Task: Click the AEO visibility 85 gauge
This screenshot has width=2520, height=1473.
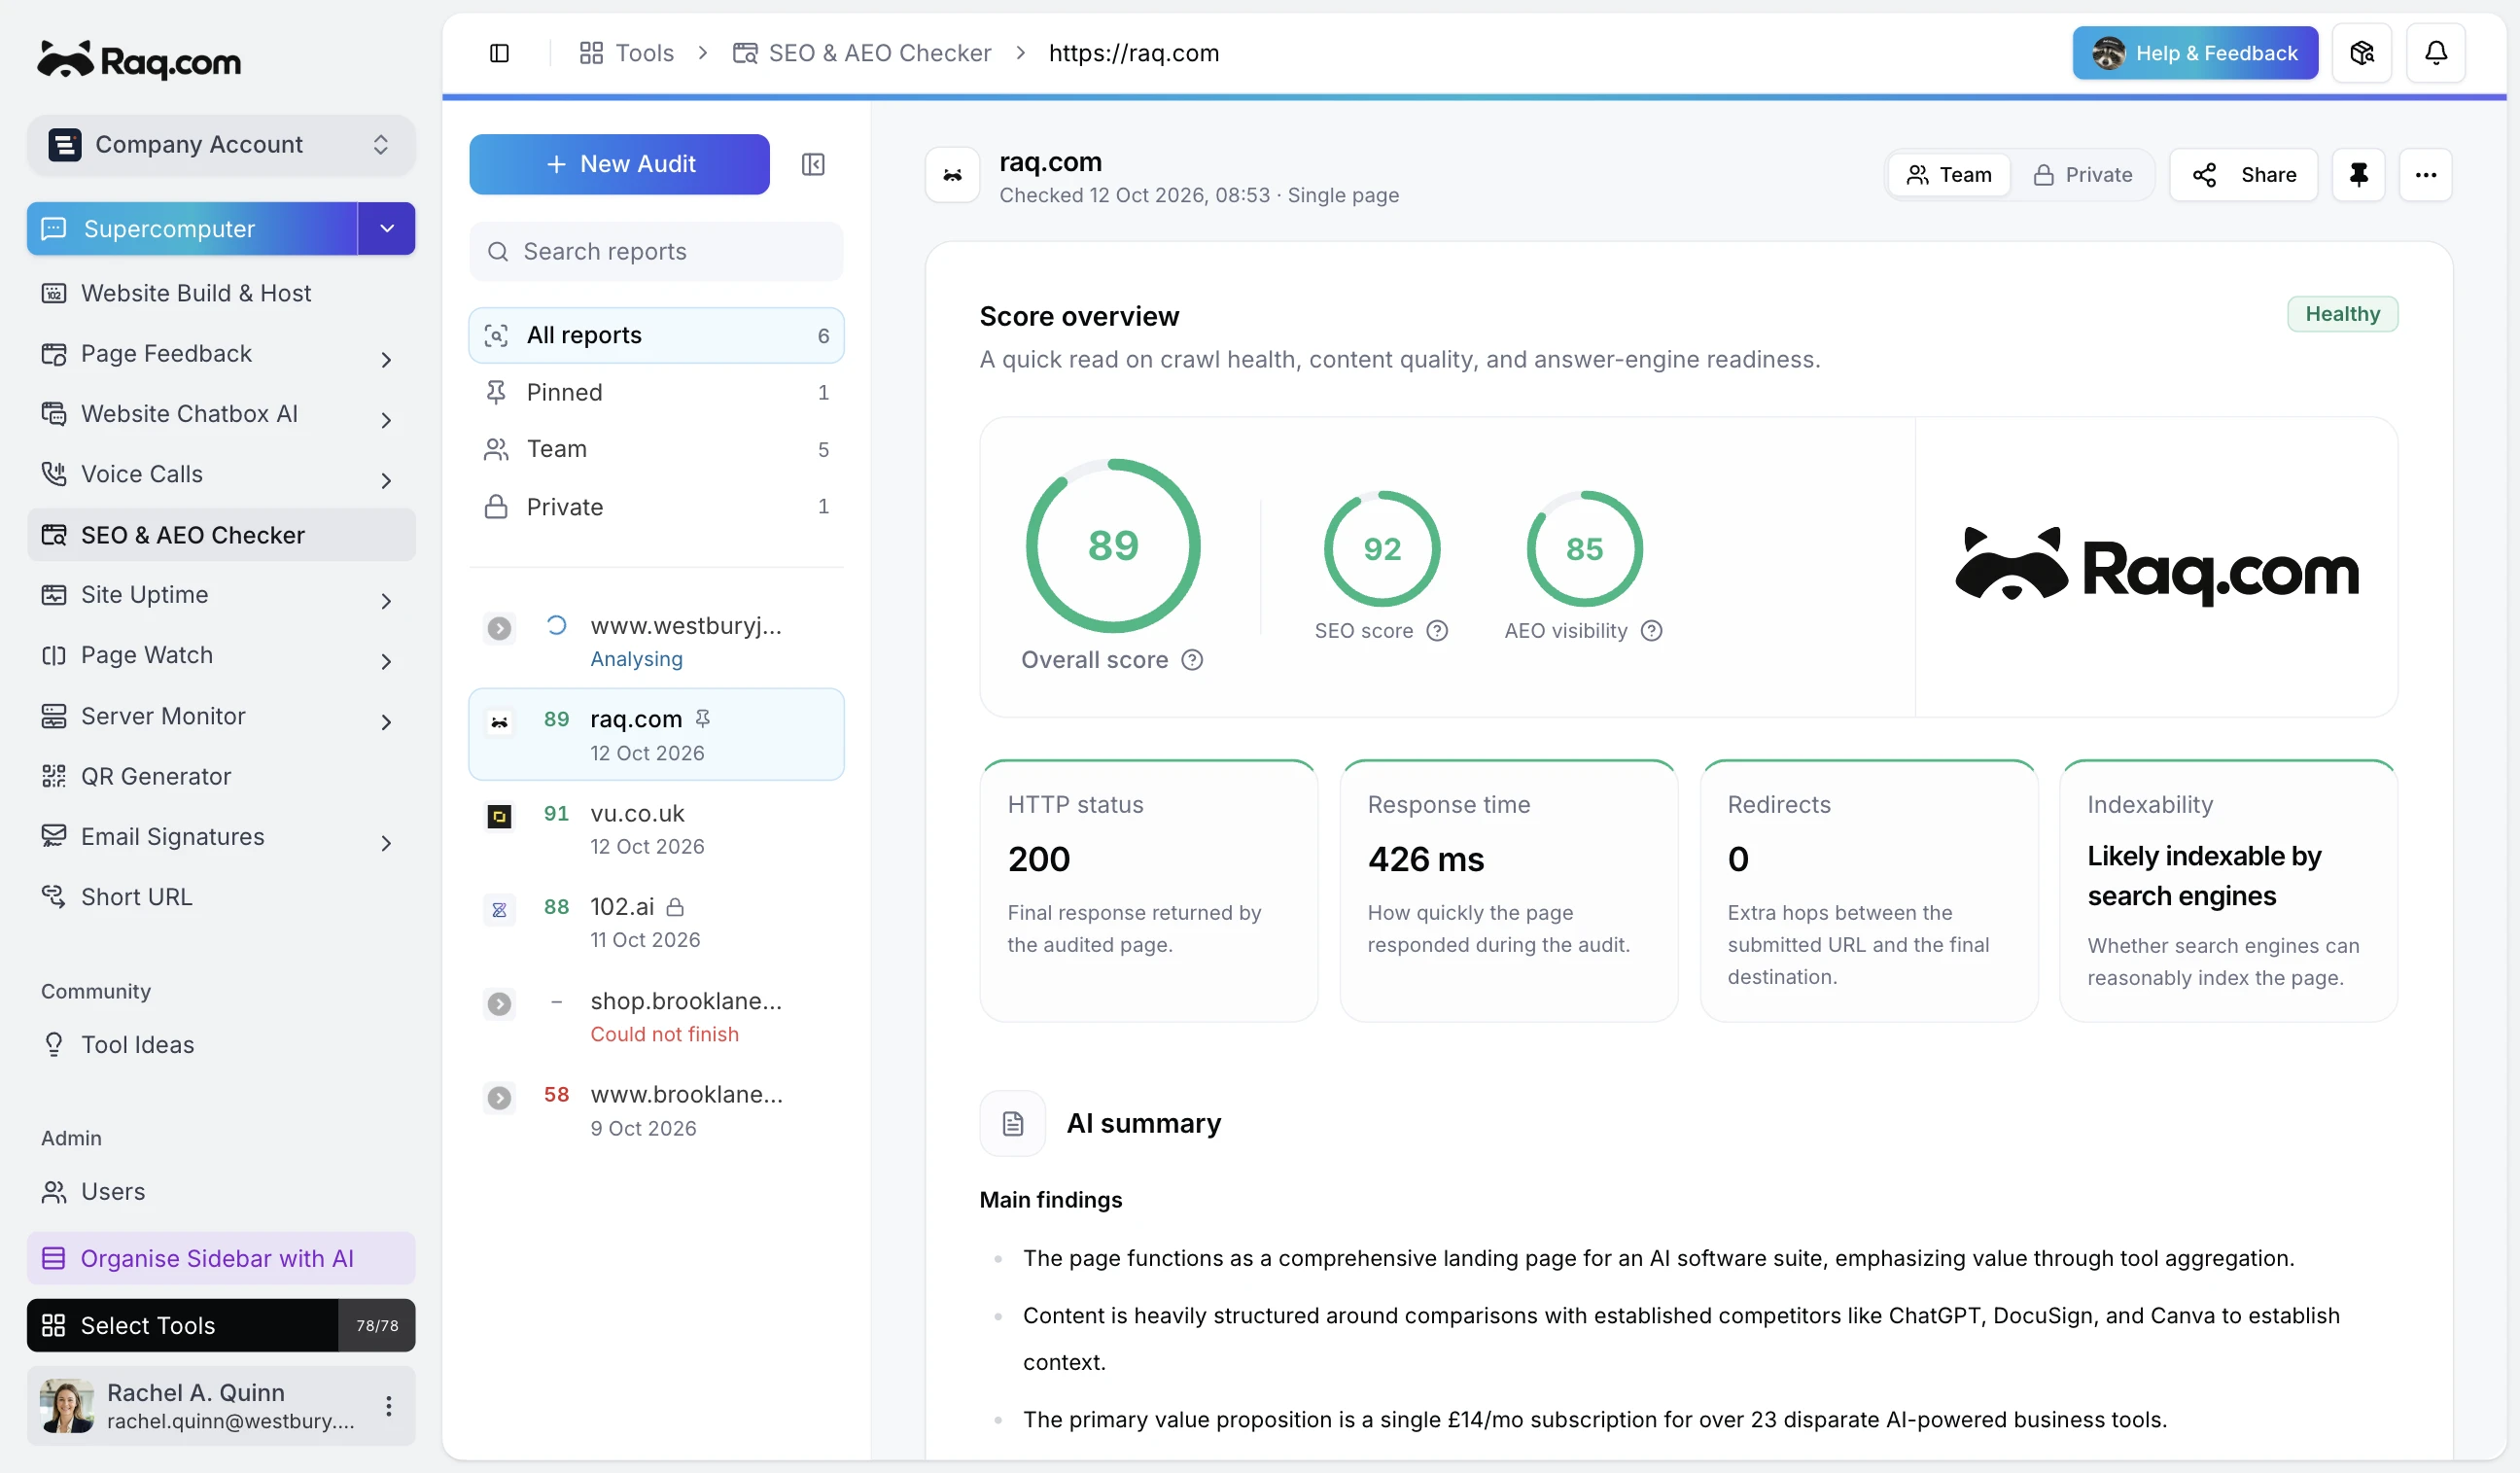Action: [1584, 549]
